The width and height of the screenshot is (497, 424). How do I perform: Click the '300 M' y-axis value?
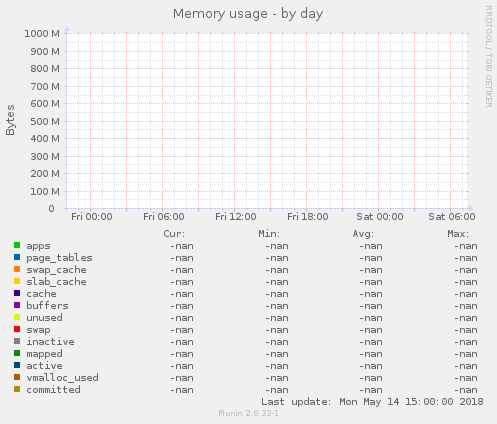coord(45,157)
